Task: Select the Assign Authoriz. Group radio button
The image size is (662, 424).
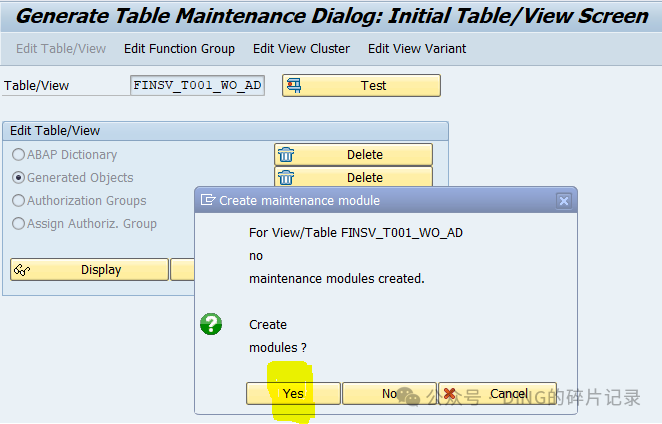Action: 18,223
